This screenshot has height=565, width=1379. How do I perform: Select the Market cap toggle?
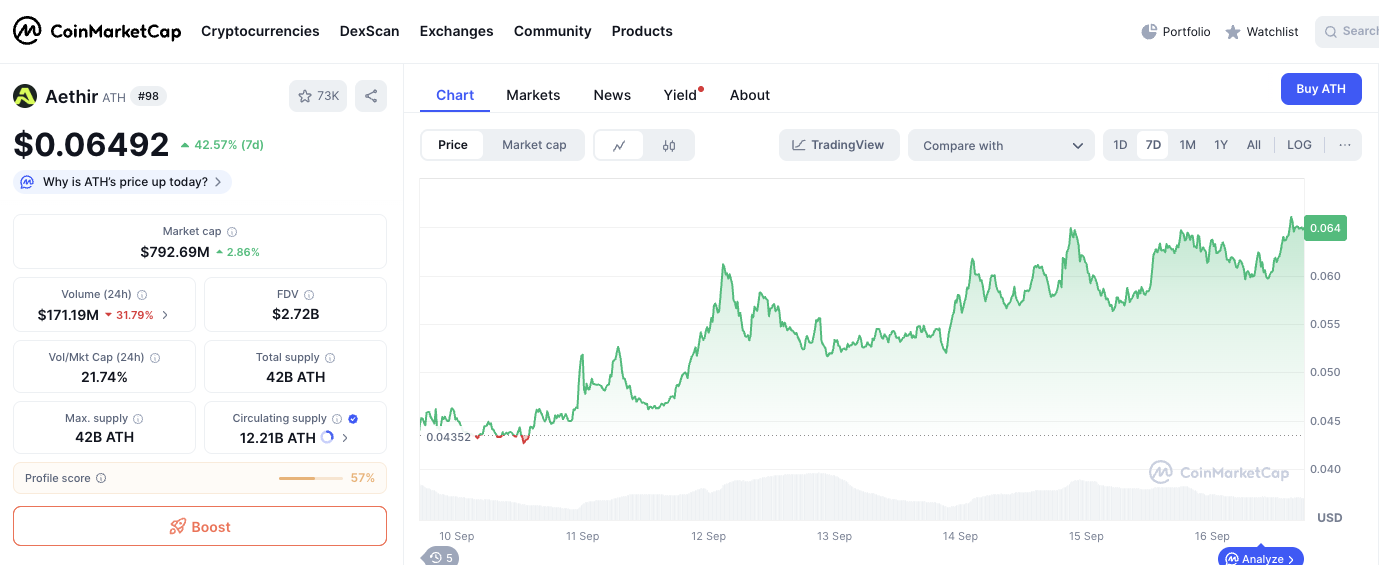point(534,145)
